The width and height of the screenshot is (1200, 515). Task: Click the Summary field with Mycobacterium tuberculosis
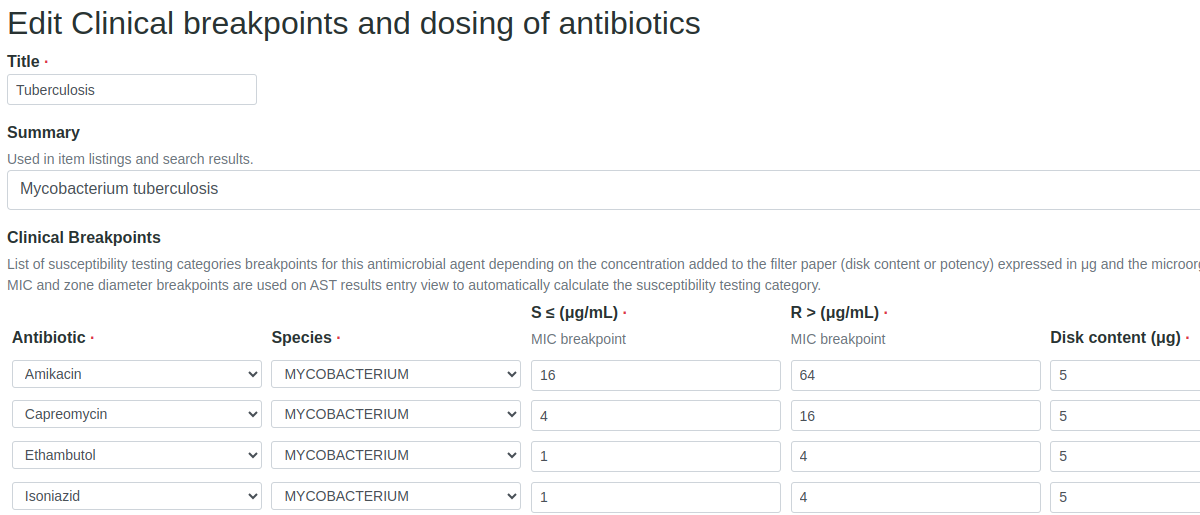[x=600, y=189]
